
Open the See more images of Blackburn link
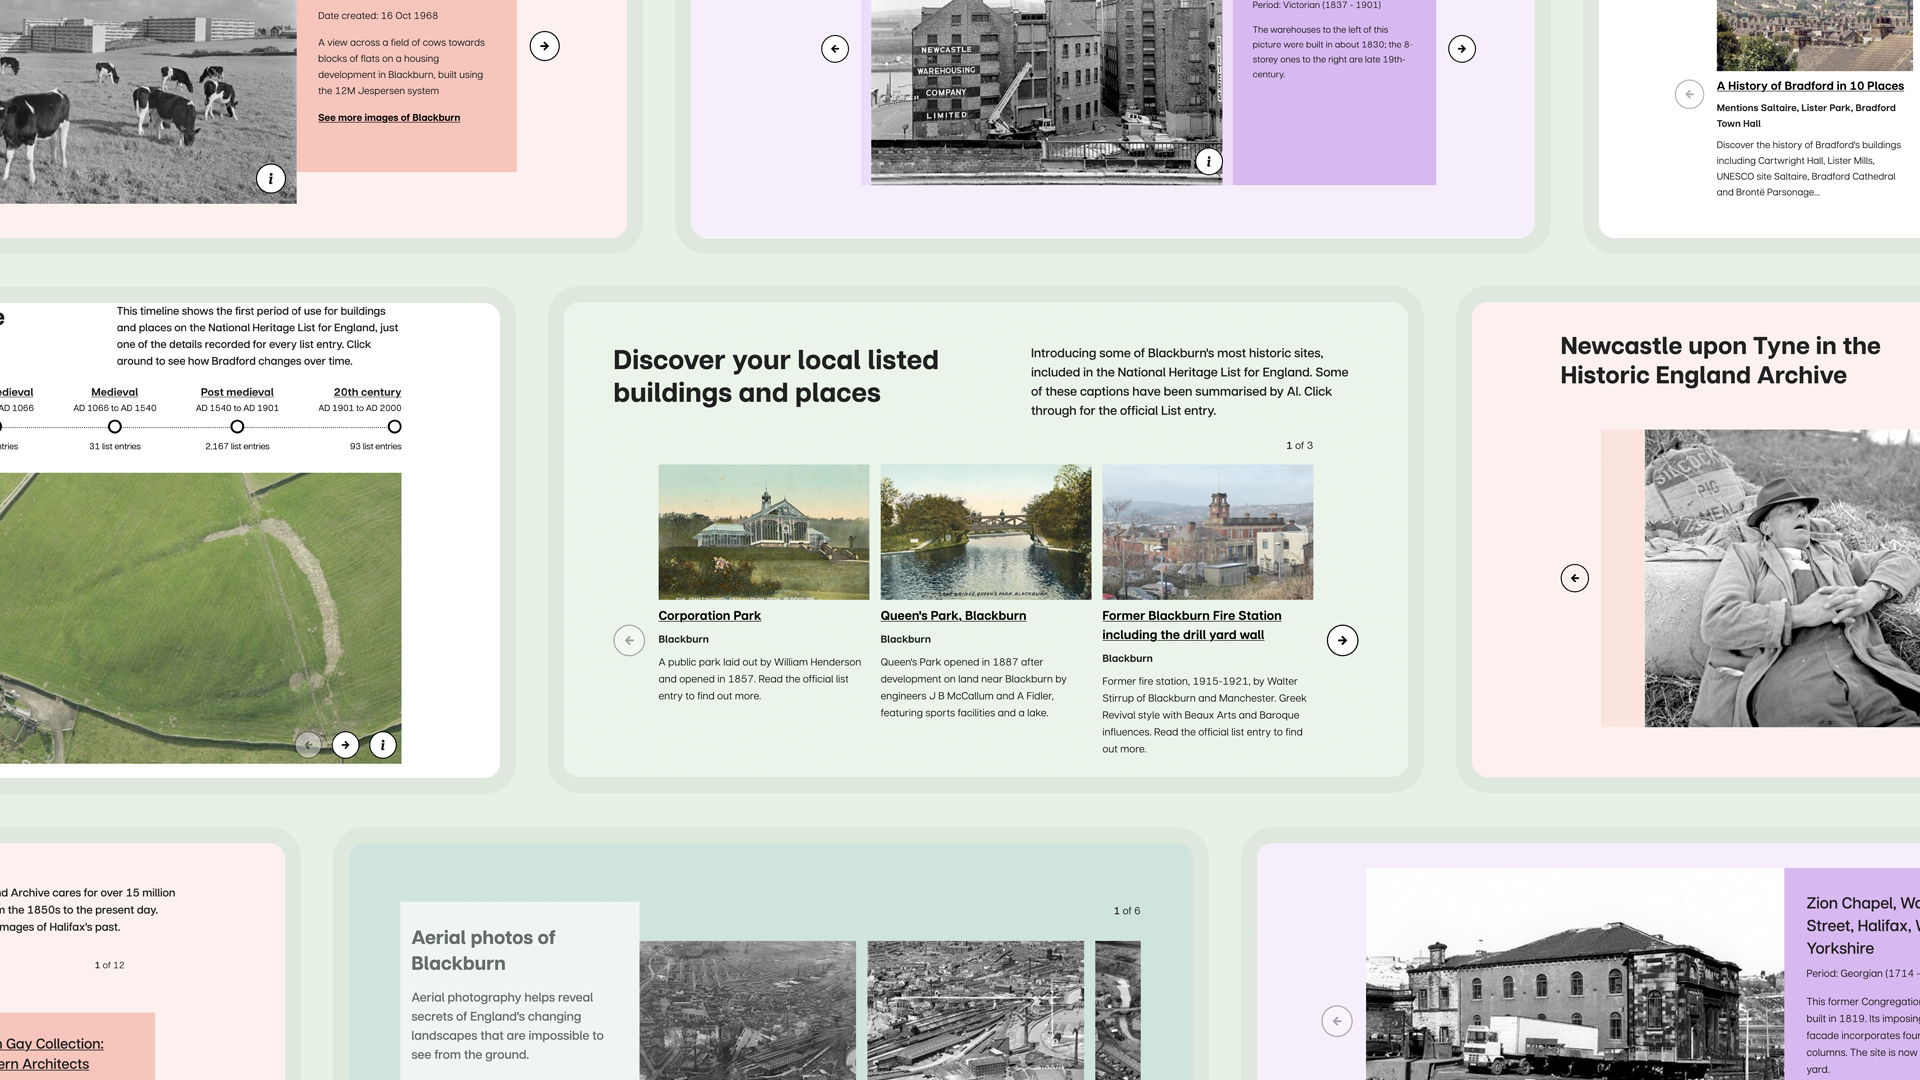pos(389,117)
